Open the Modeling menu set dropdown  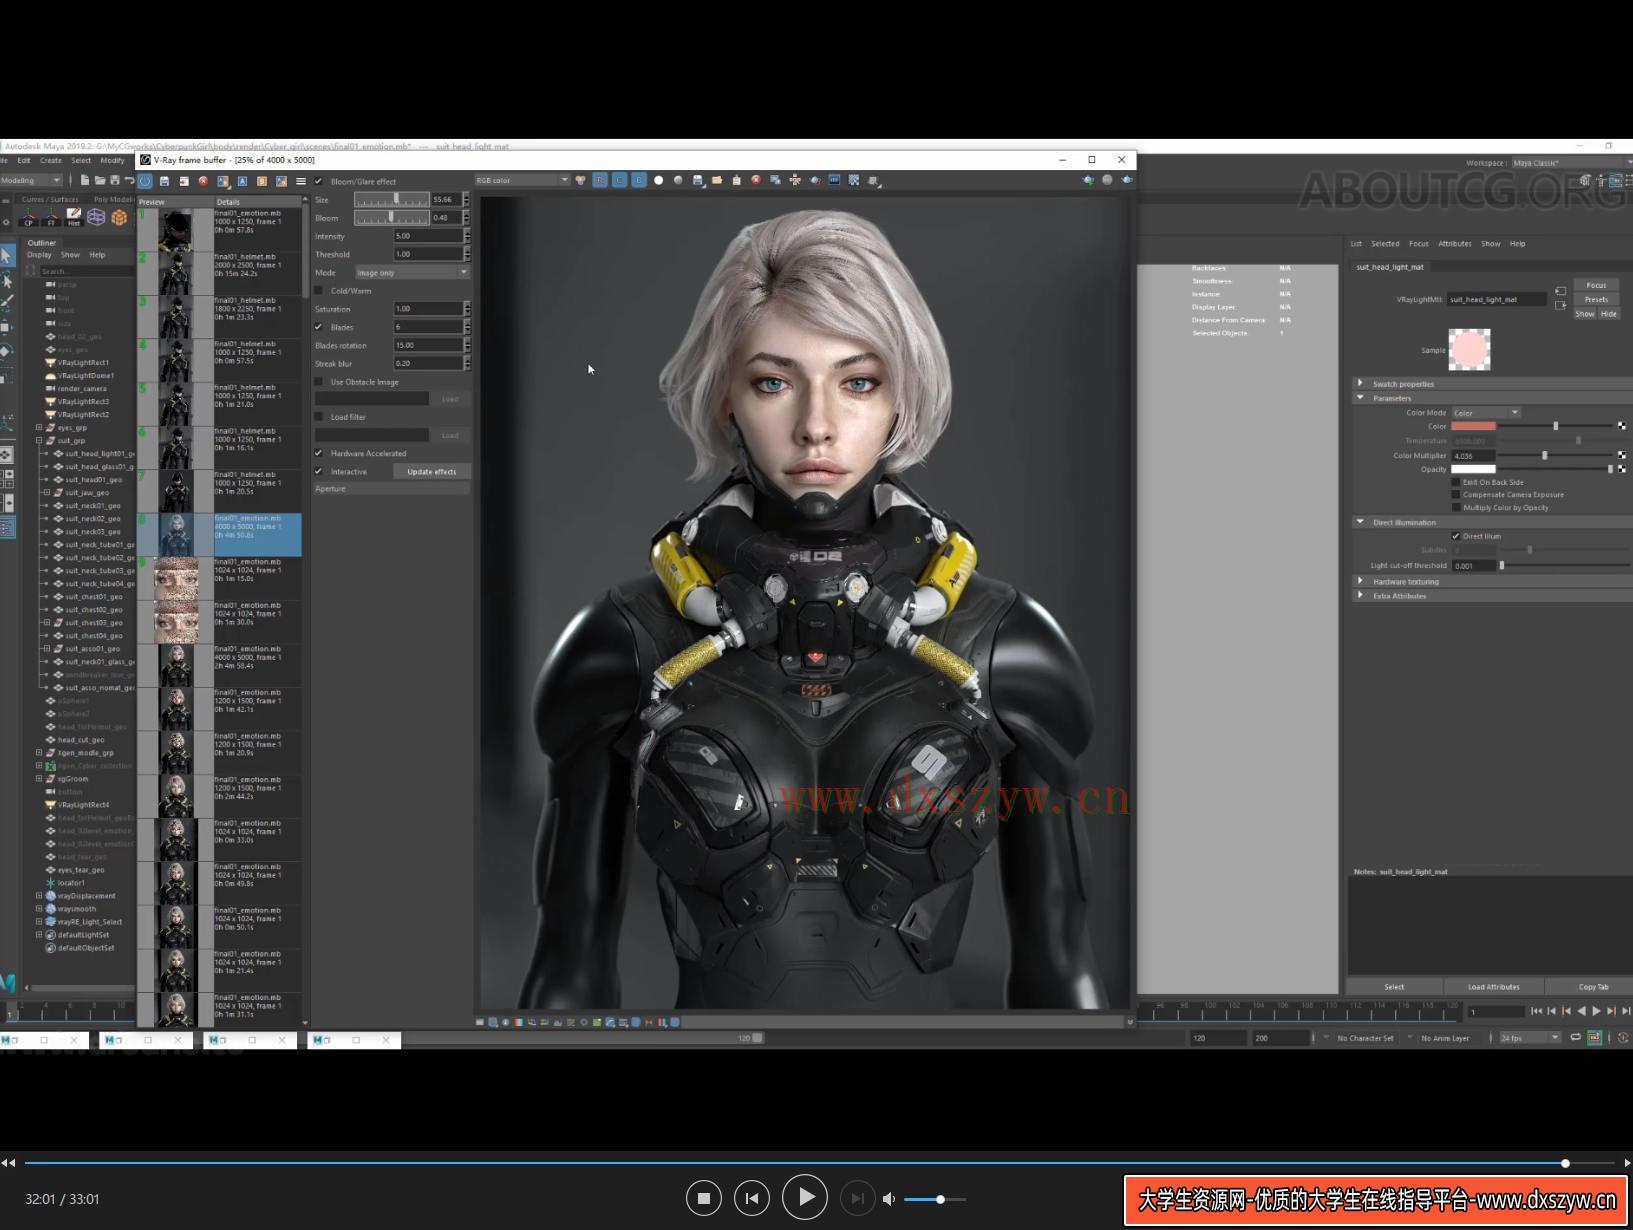tap(31, 180)
